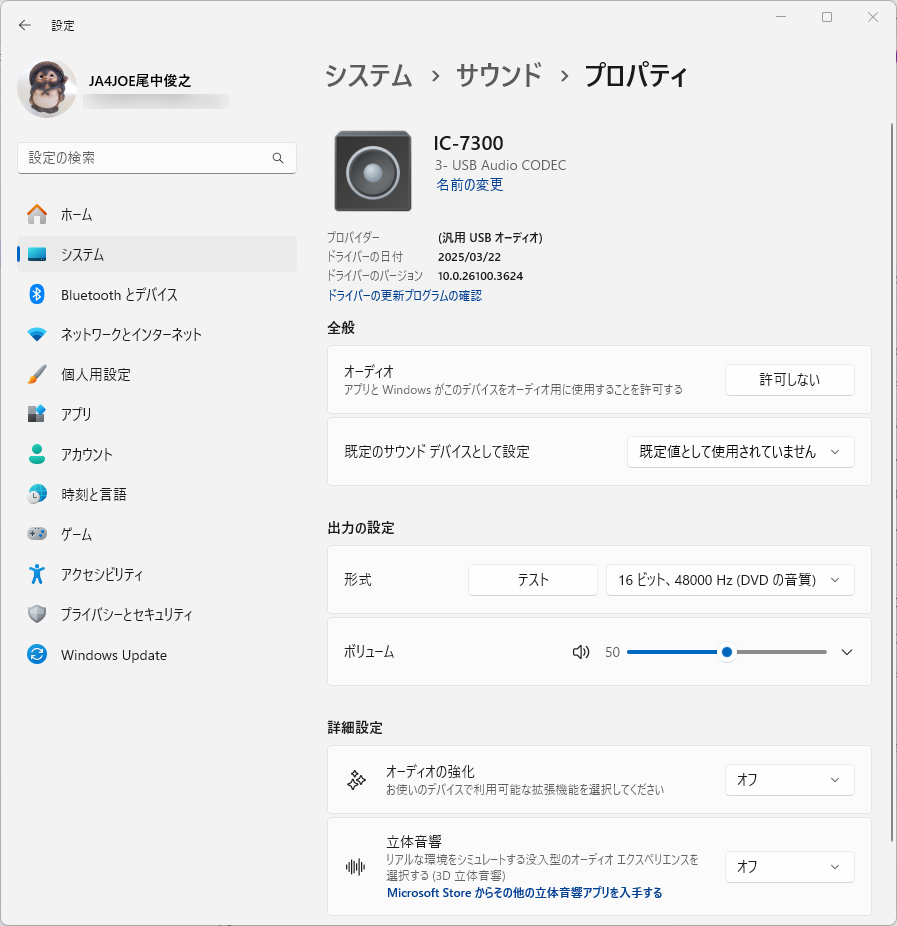Select アプリ in the sidebar
The width and height of the screenshot is (897, 926).
156,414
